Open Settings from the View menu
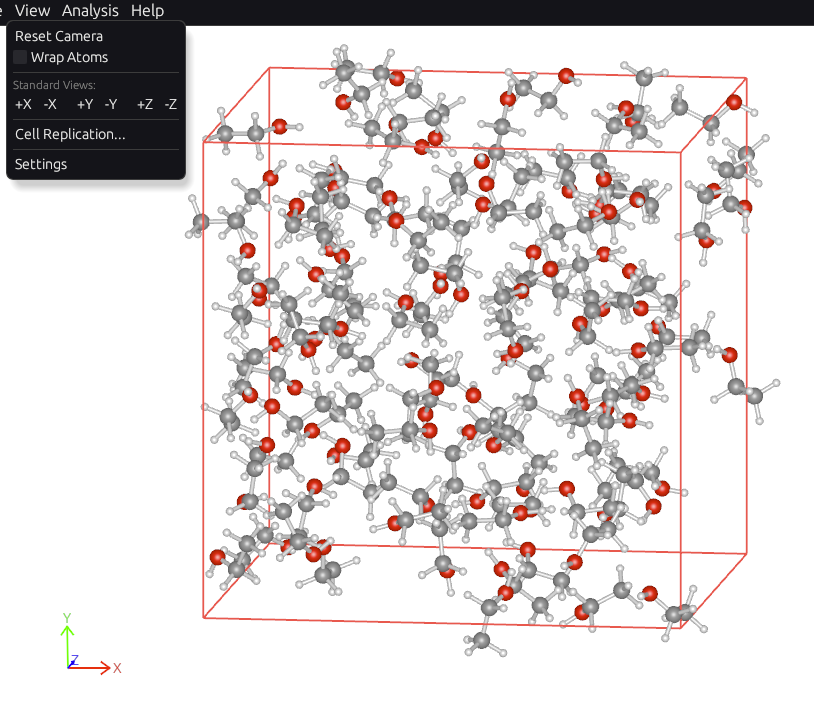The image size is (814, 714). (x=41, y=164)
